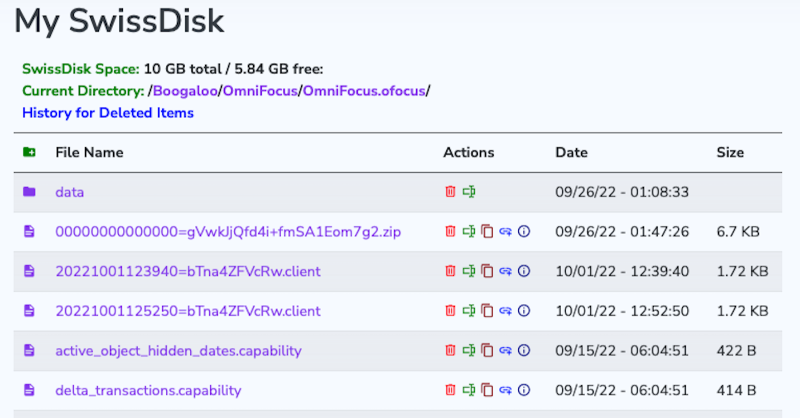Open the data folder link
The image size is (800, 418).
click(x=69, y=192)
